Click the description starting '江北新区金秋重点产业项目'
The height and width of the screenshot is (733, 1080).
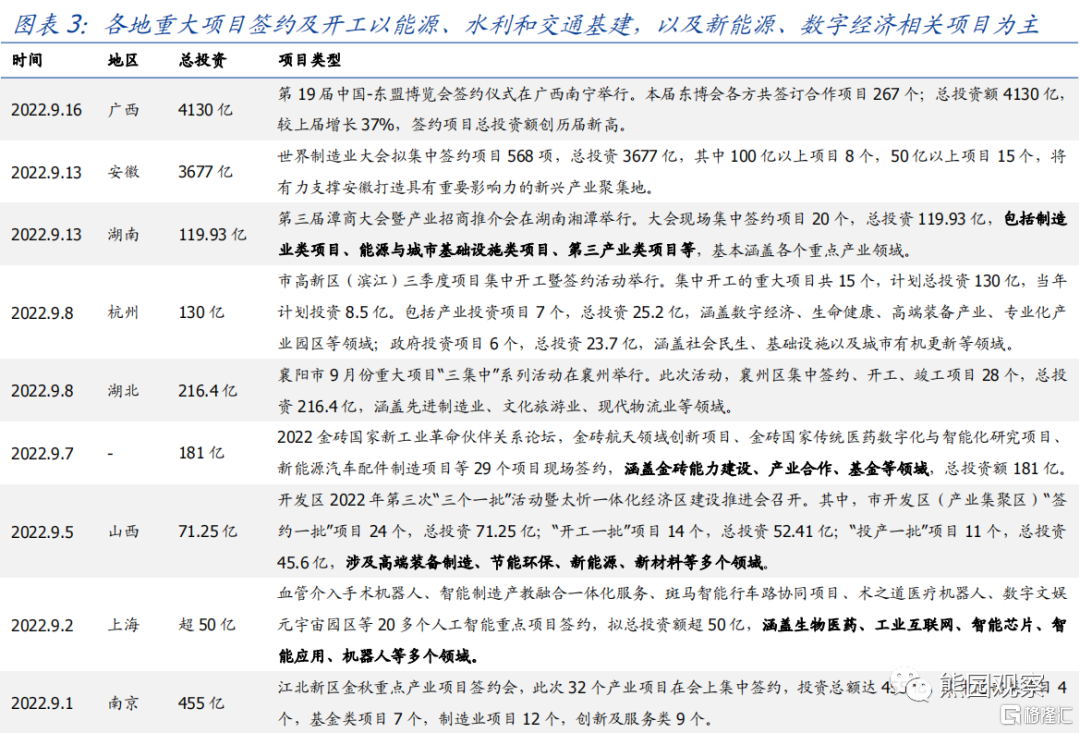tap(672, 703)
